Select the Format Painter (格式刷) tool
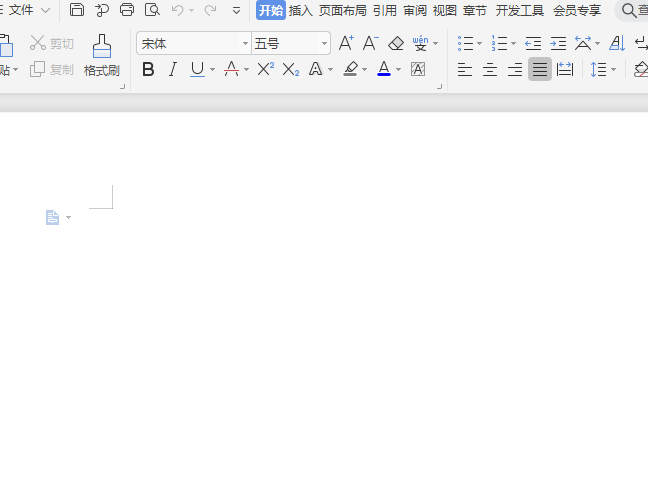 [x=101, y=55]
